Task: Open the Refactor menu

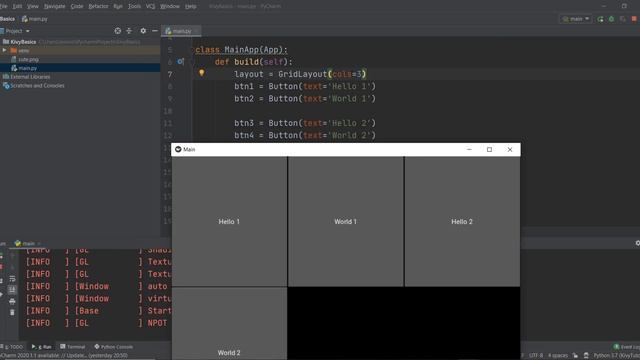Action: (98, 6)
